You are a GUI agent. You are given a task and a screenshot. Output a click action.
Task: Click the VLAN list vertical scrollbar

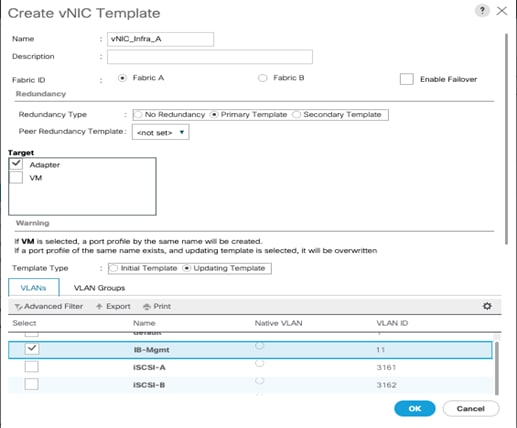click(497, 368)
